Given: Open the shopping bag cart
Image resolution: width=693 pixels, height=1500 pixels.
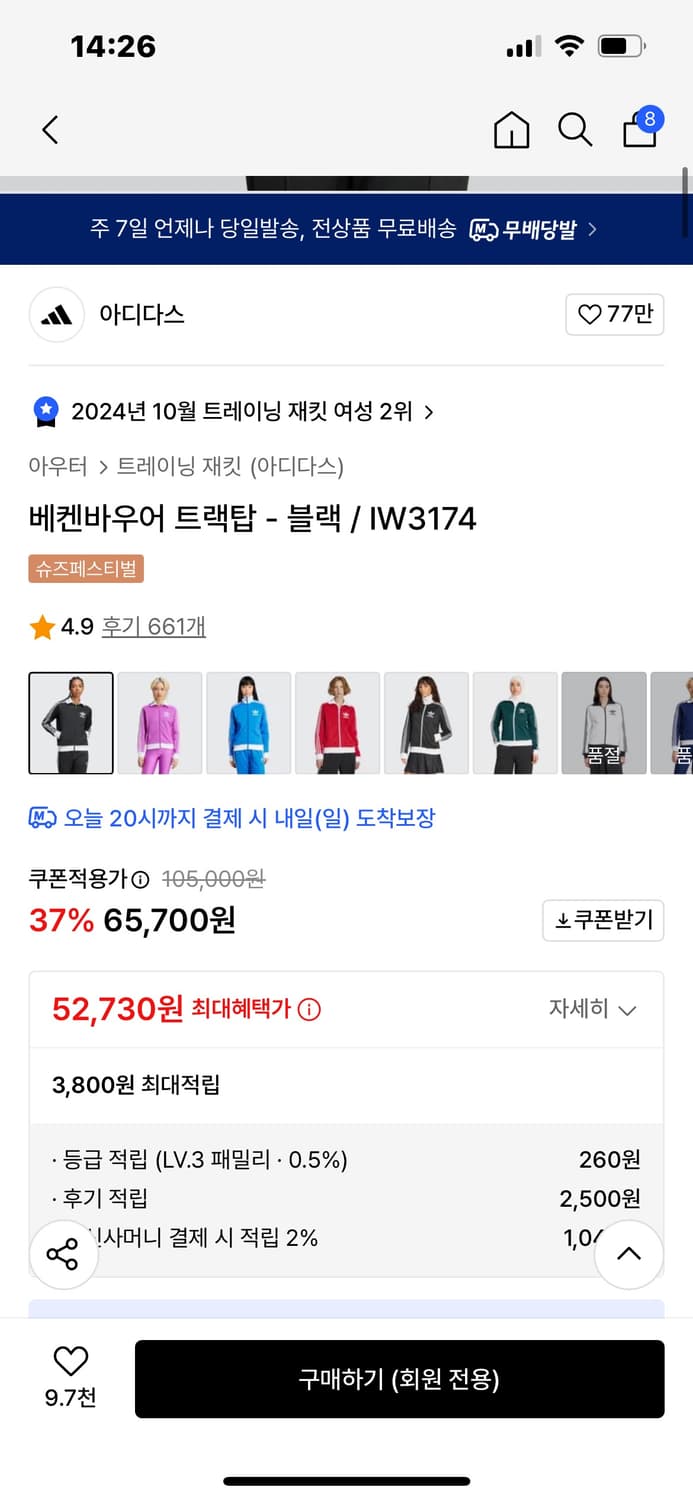Looking at the screenshot, I should click(640, 129).
